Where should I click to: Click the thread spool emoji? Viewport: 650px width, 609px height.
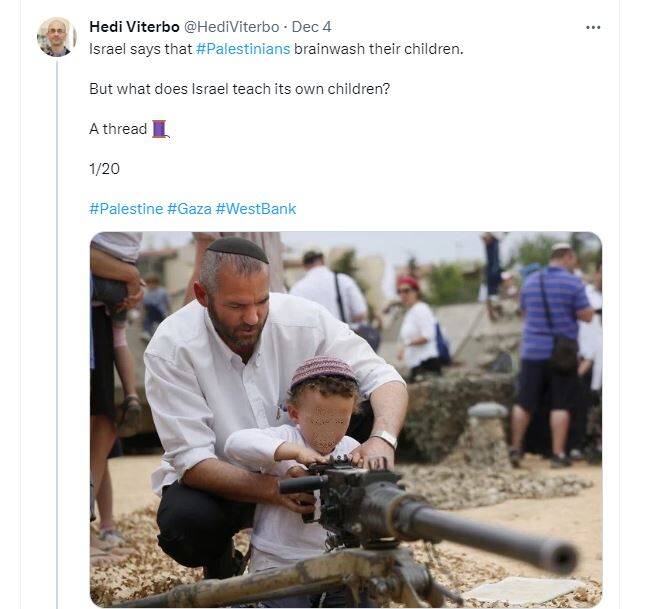click(160, 129)
